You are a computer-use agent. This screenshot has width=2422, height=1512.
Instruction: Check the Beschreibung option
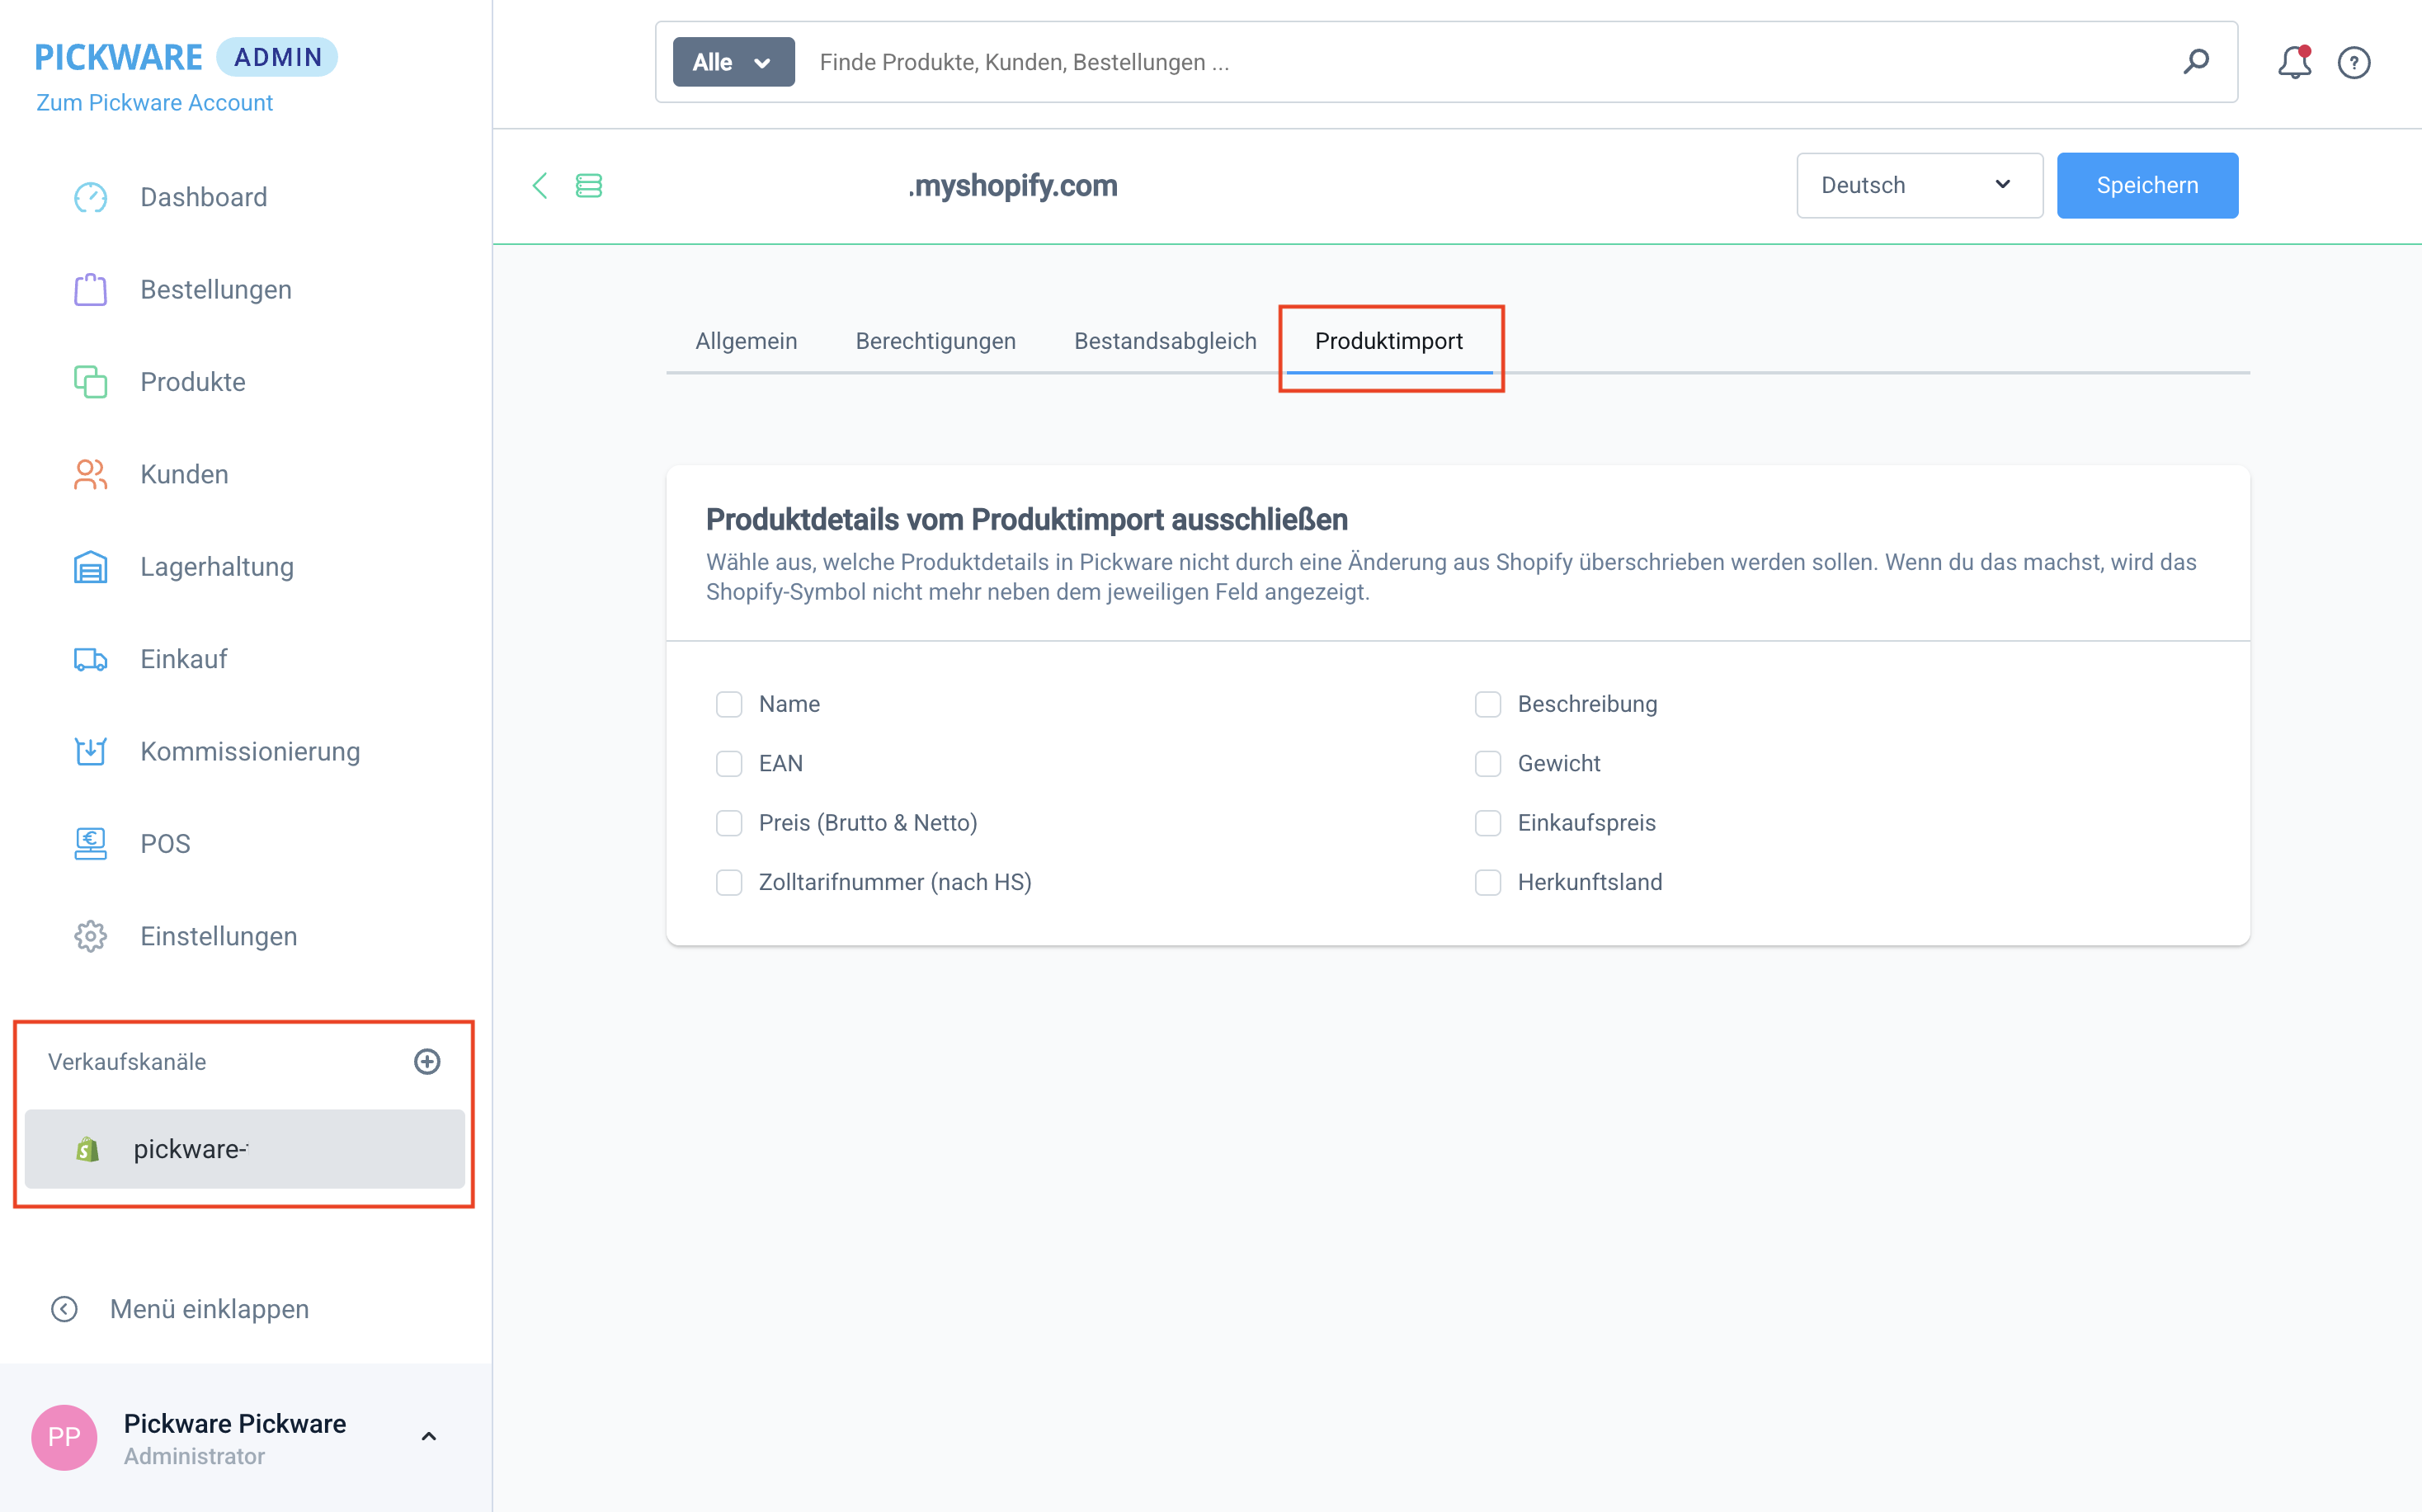1487,704
